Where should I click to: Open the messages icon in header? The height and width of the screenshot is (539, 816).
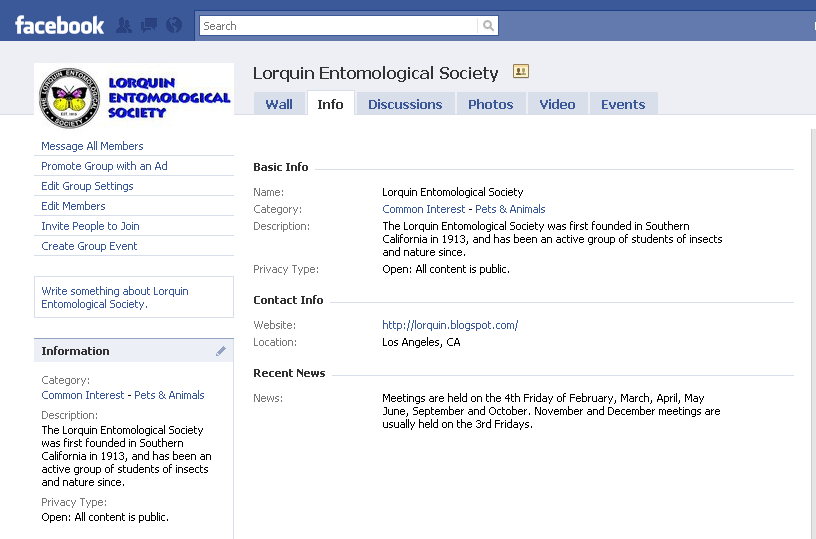click(x=149, y=25)
